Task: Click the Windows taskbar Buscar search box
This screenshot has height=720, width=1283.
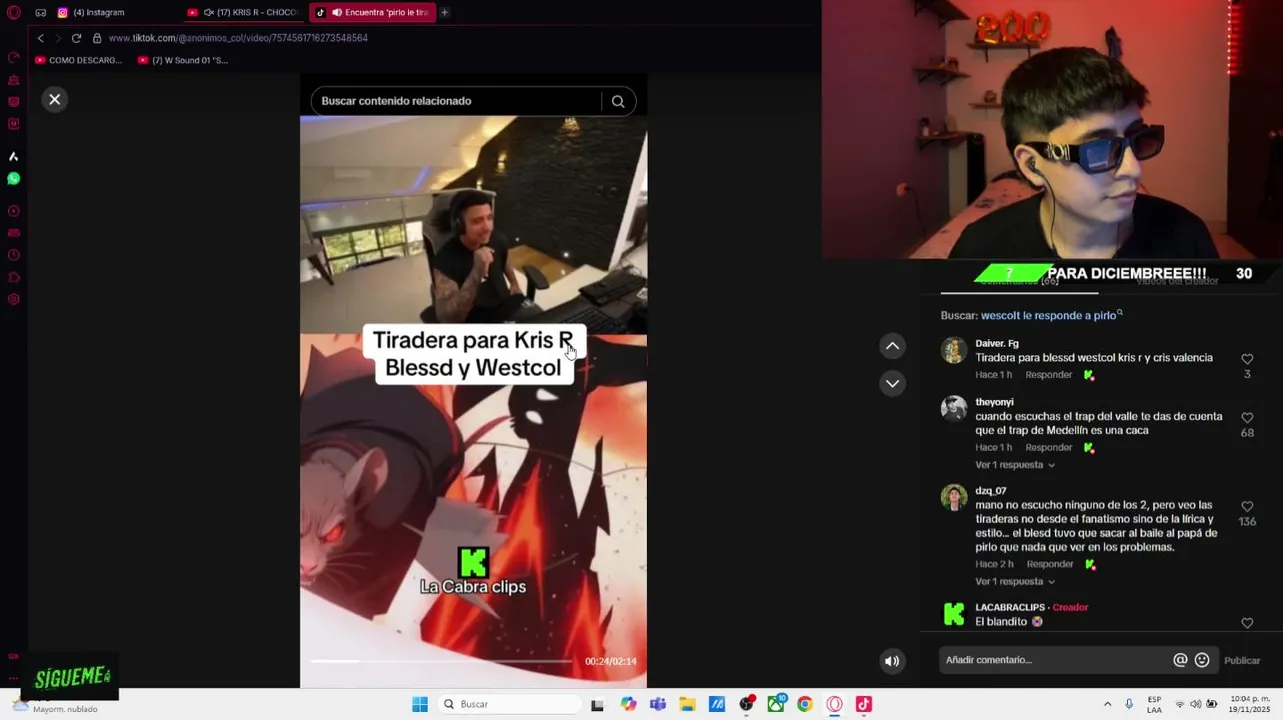Action: click(x=508, y=704)
